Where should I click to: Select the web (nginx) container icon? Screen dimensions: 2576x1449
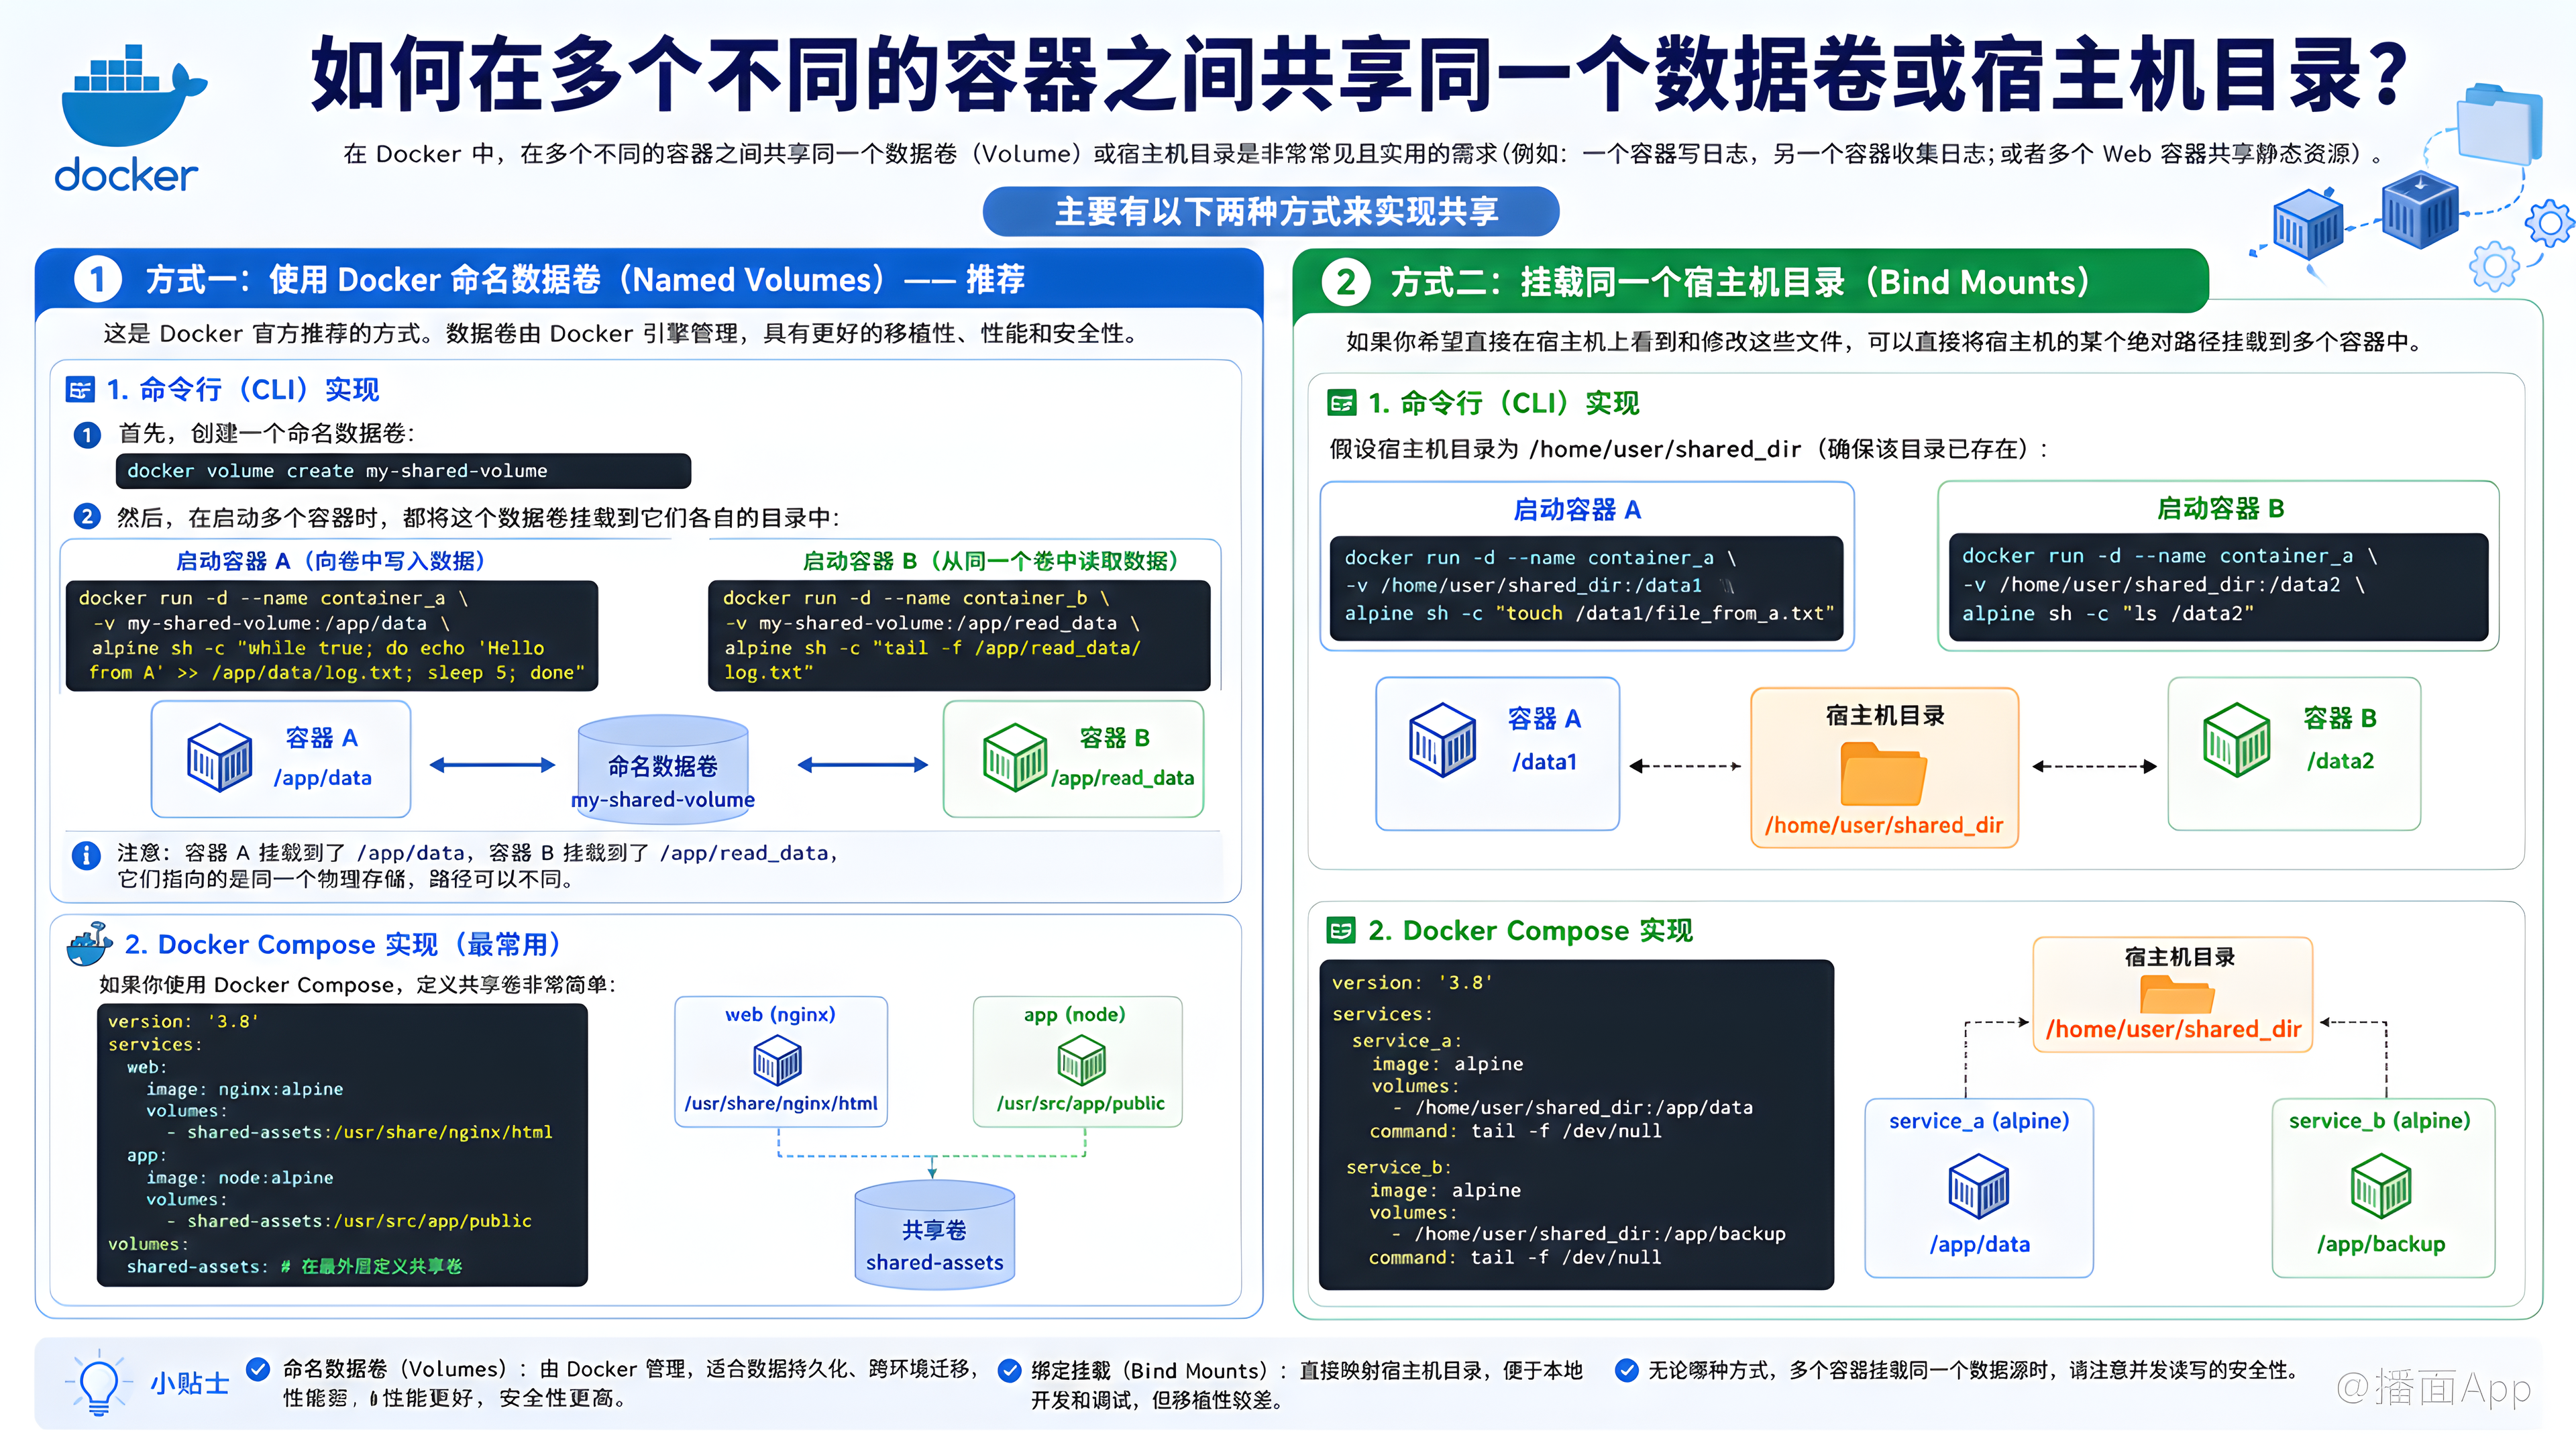click(777, 1060)
